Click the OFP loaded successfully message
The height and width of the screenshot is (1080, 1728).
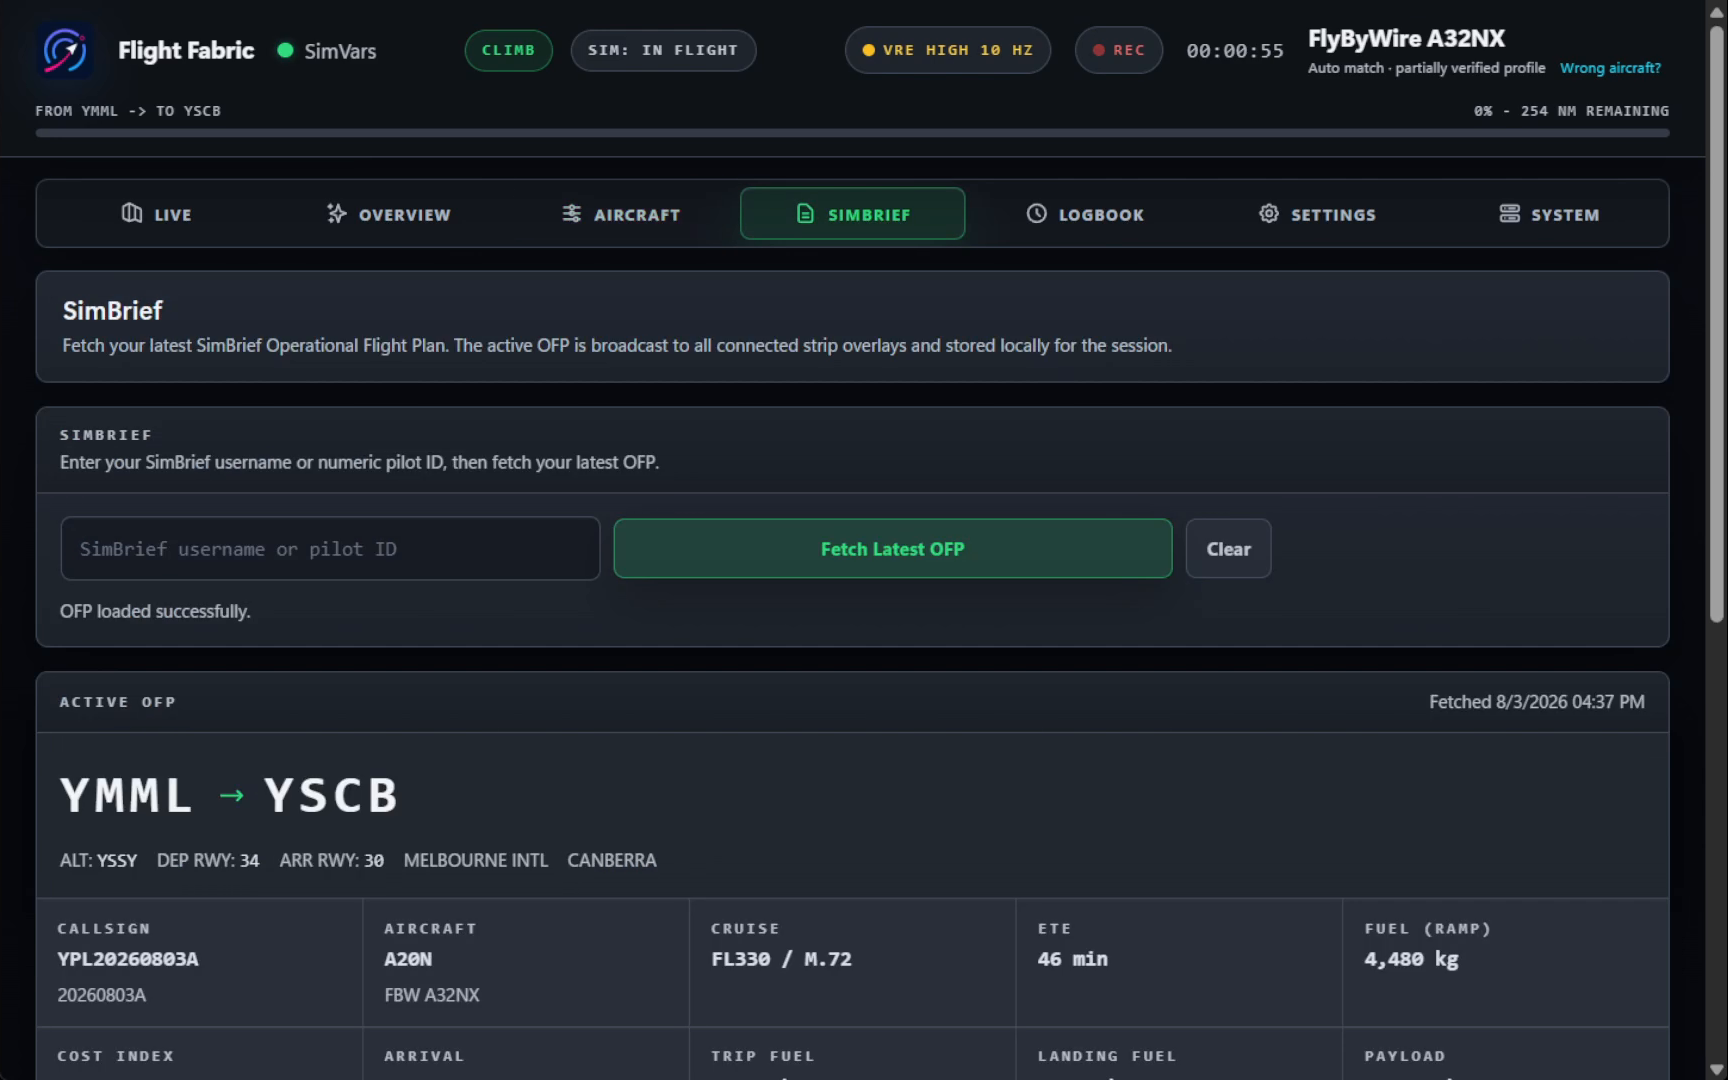point(155,611)
